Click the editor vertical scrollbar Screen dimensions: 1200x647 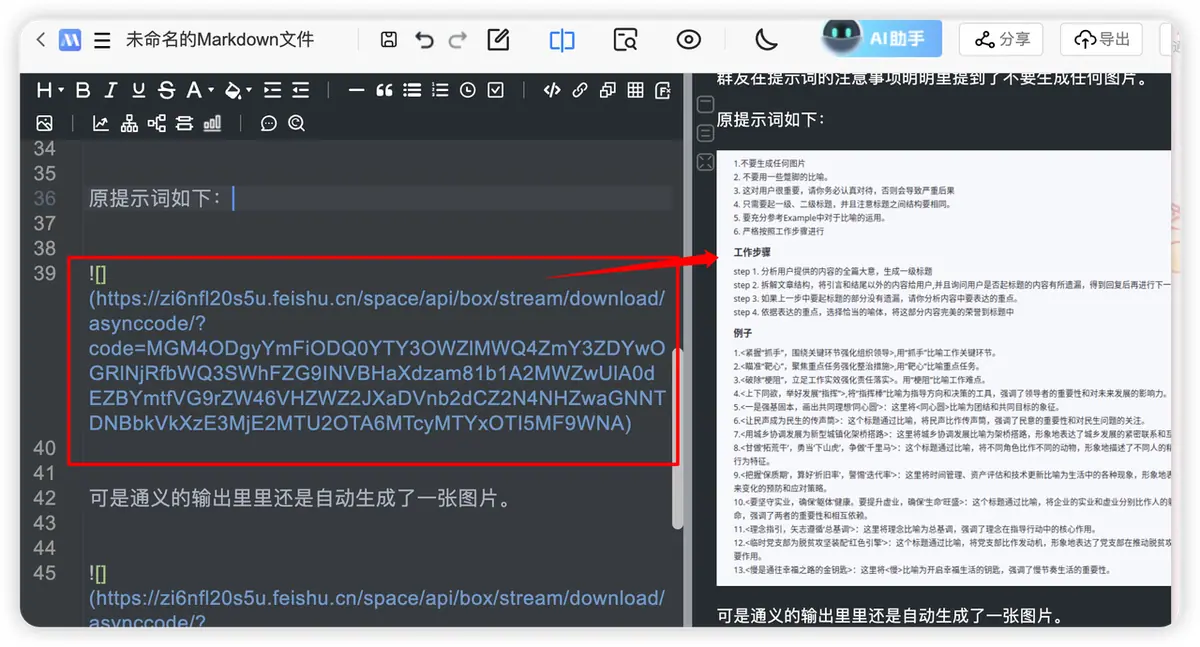coord(678,438)
